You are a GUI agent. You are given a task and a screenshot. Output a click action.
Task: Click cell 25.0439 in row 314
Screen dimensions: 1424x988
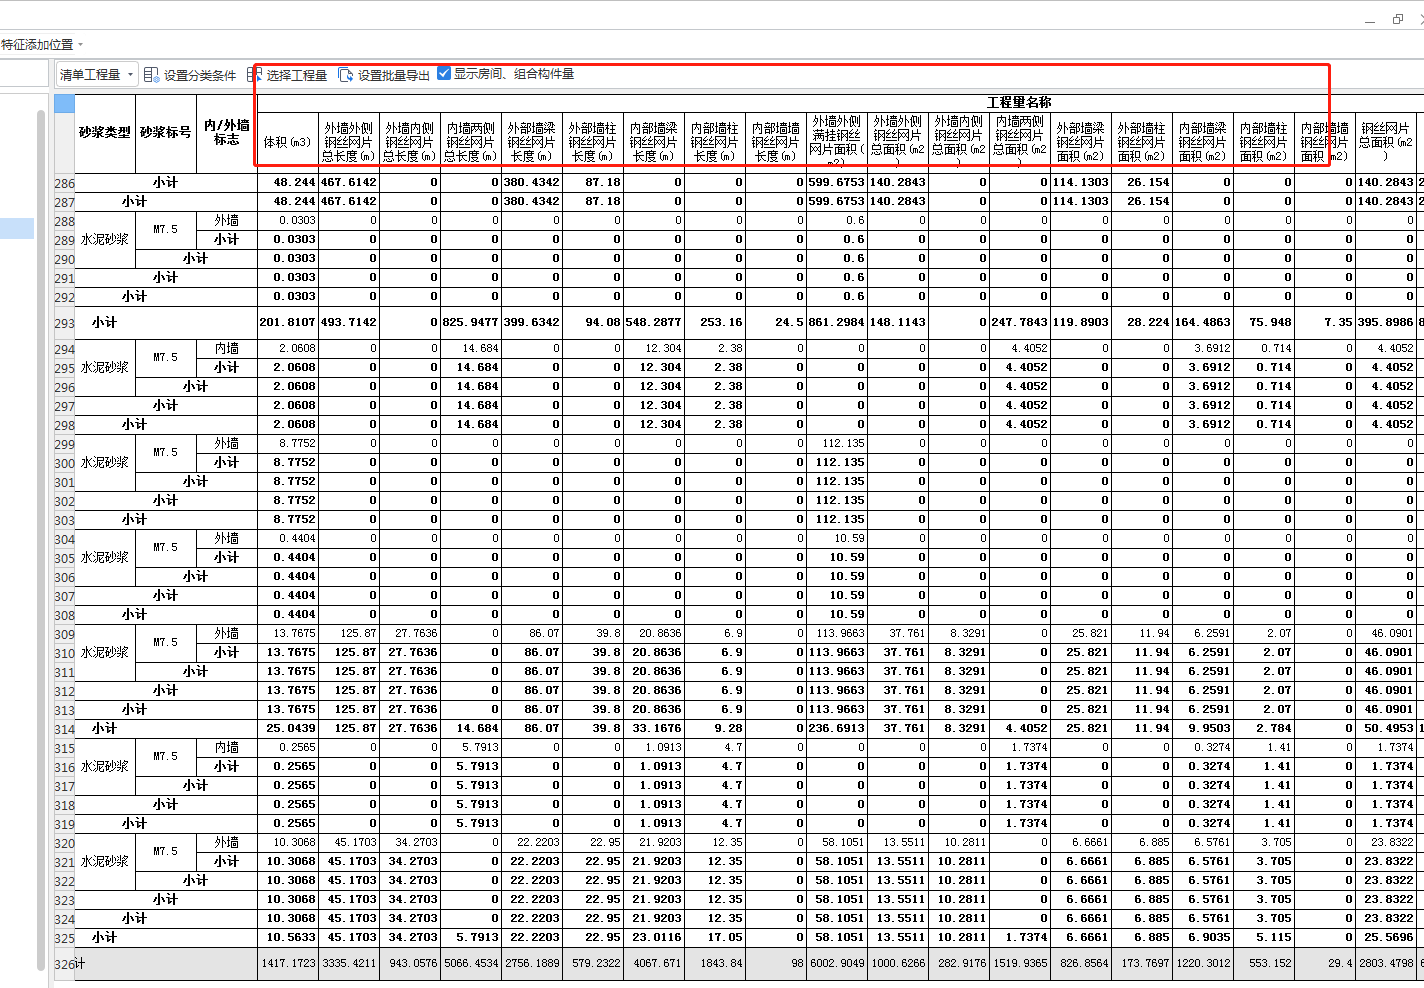click(x=288, y=729)
